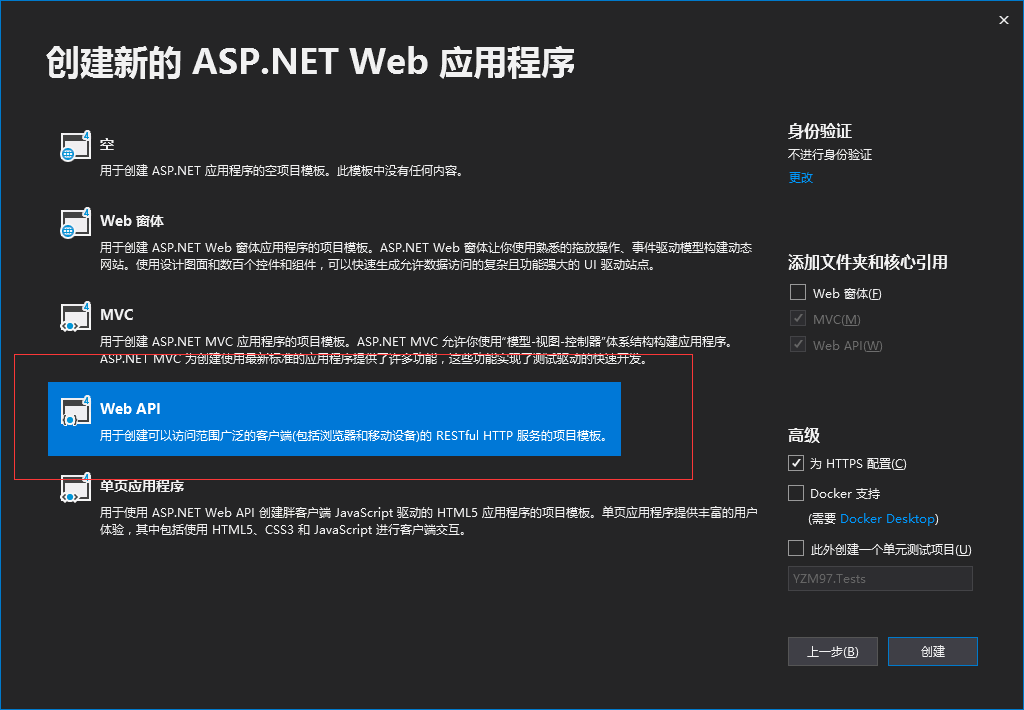
Task: Open the Docker Desktop link
Action: [887, 519]
